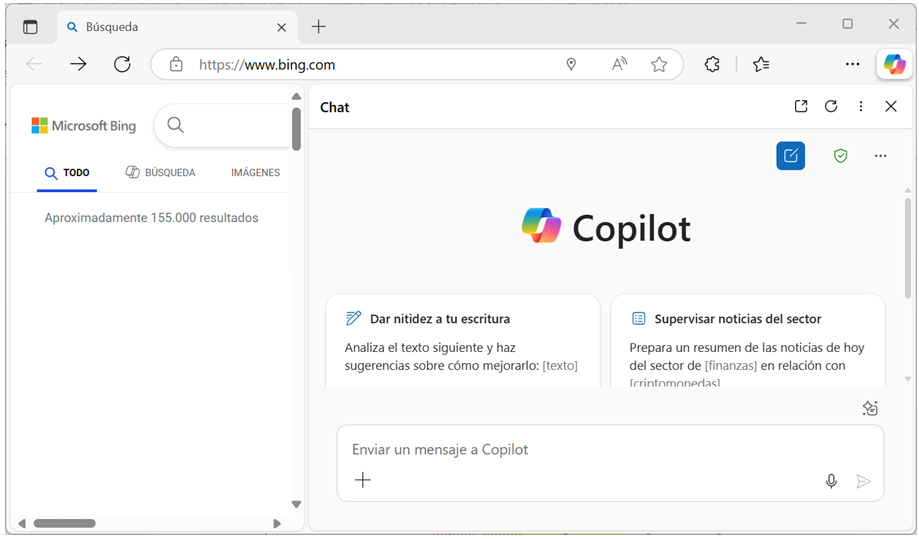Image resolution: width=919 pixels, height=539 pixels.
Task: Click the news list icon on card
Action: pyautogui.click(x=638, y=318)
